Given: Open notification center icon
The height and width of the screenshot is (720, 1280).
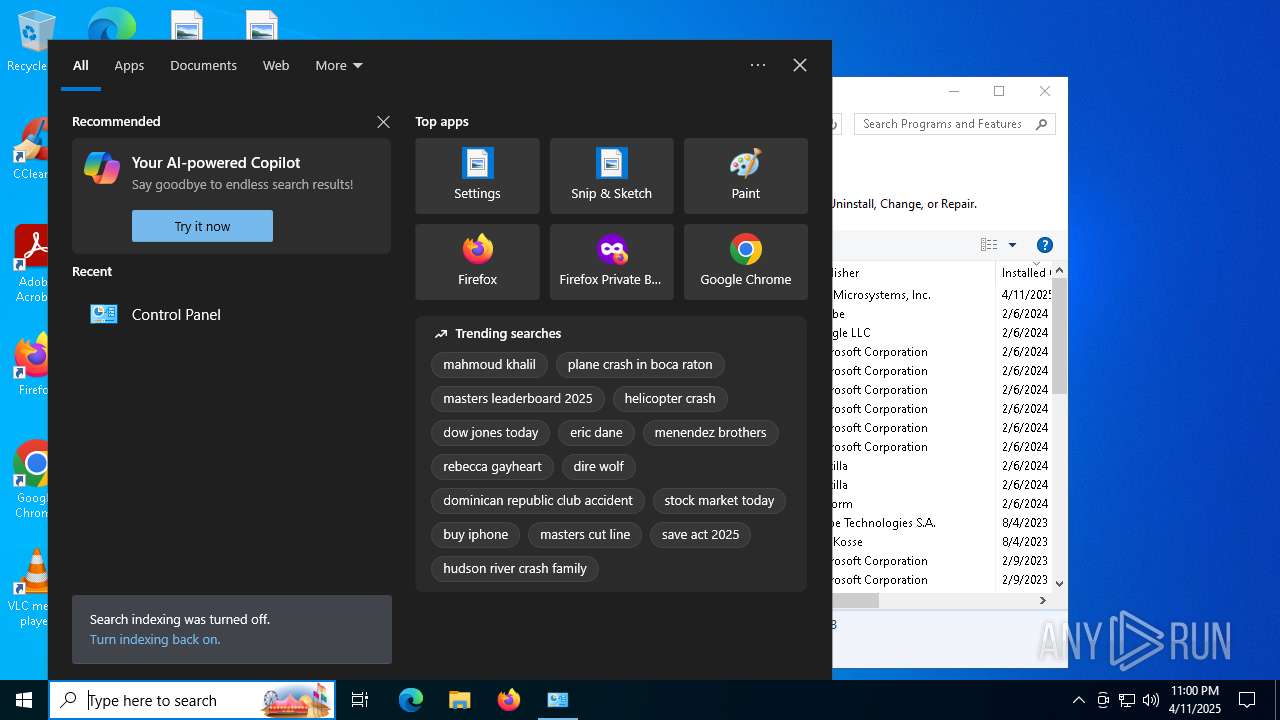Looking at the screenshot, I should [1247, 700].
